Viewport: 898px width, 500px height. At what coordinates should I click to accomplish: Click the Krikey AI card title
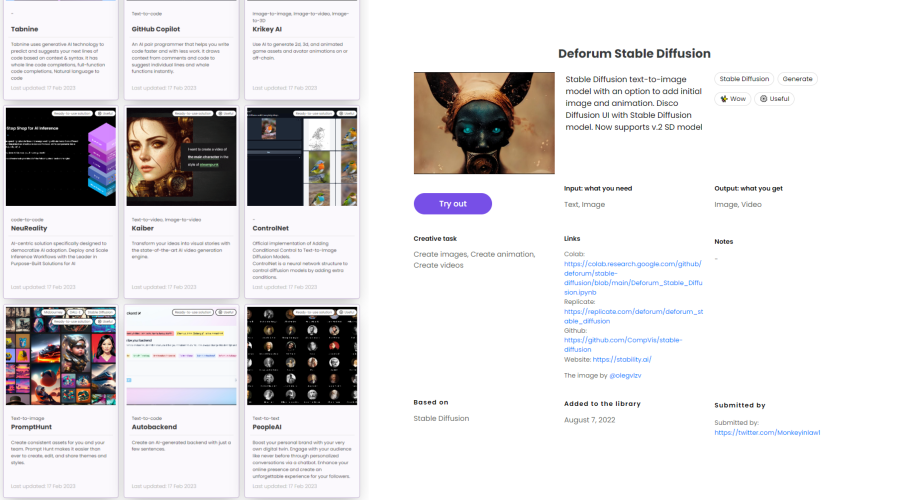point(267,29)
